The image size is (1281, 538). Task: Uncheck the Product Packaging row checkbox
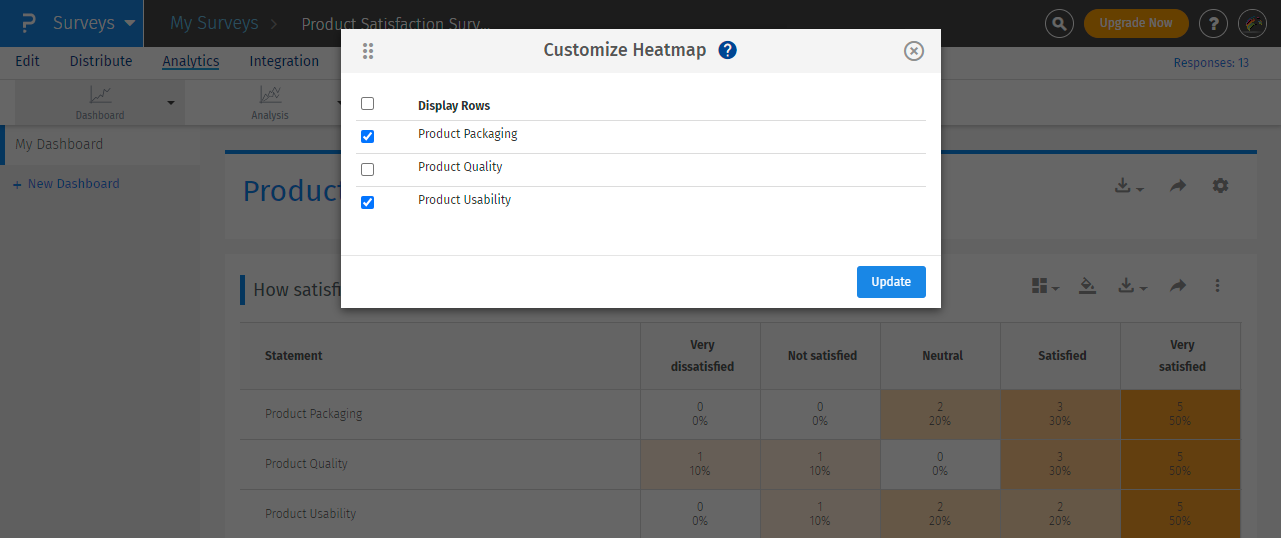pyautogui.click(x=367, y=136)
